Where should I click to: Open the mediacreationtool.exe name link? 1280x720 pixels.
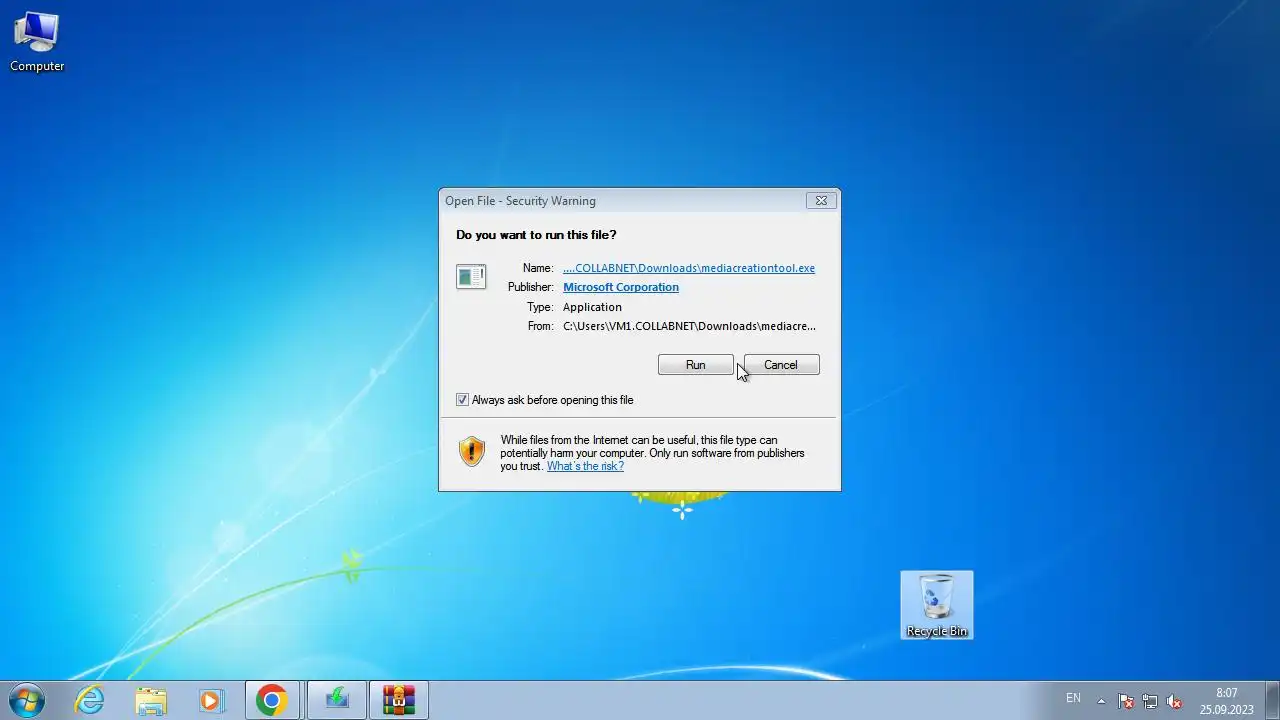[x=689, y=268]
